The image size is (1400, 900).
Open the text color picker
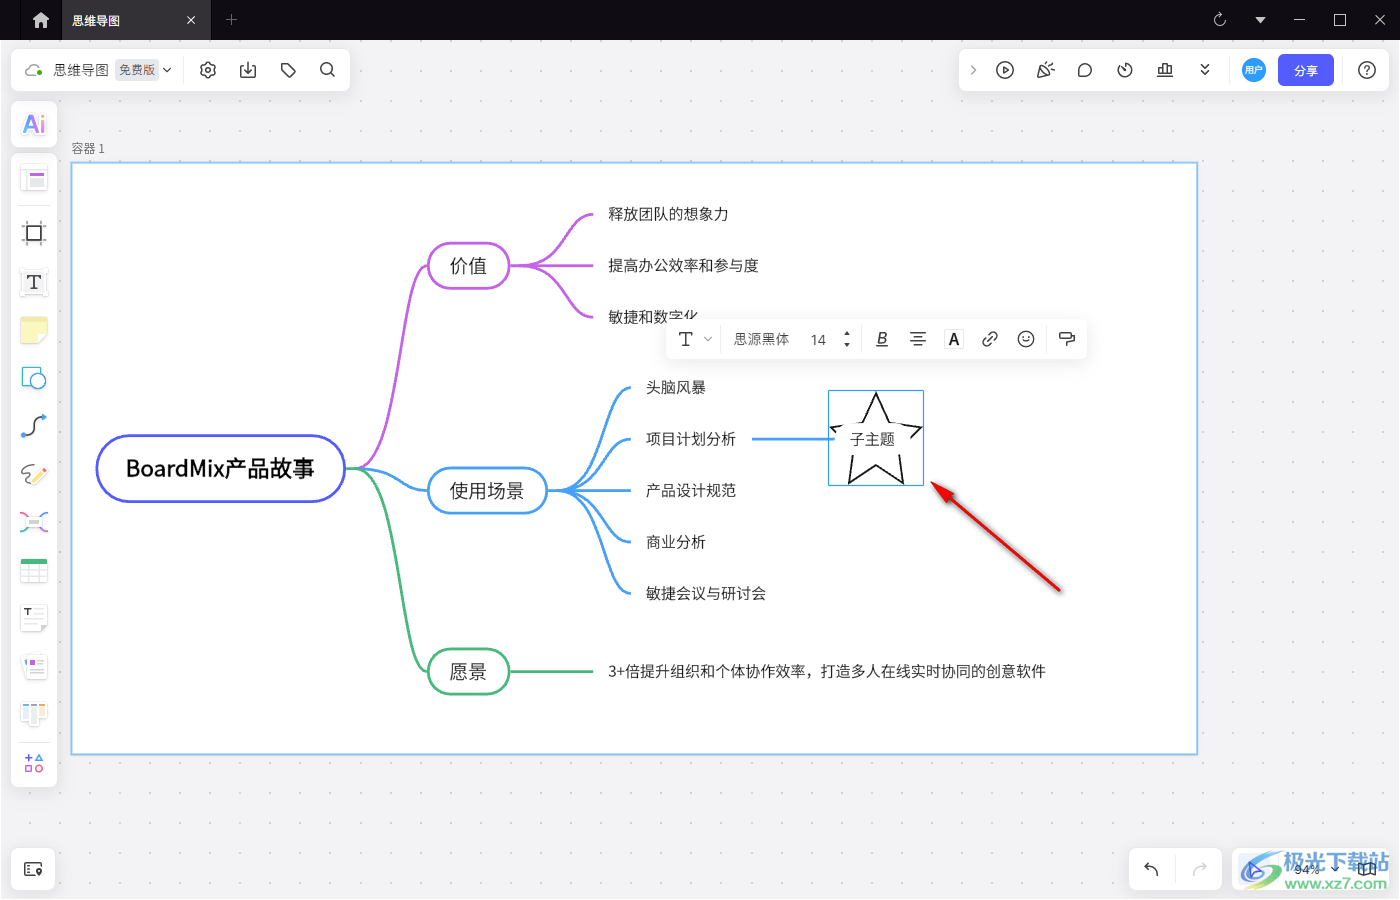(x=954, y=339)
